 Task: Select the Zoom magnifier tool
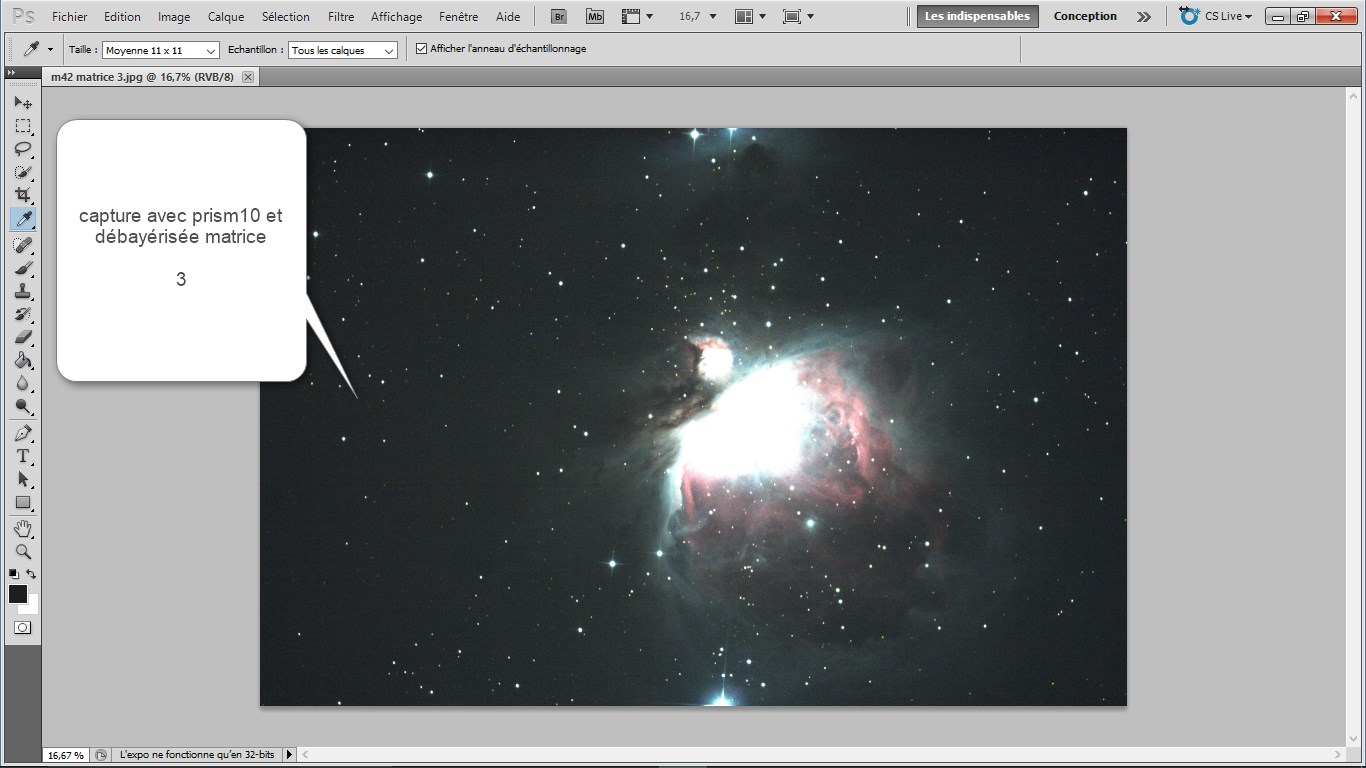[x=23, y=551]
